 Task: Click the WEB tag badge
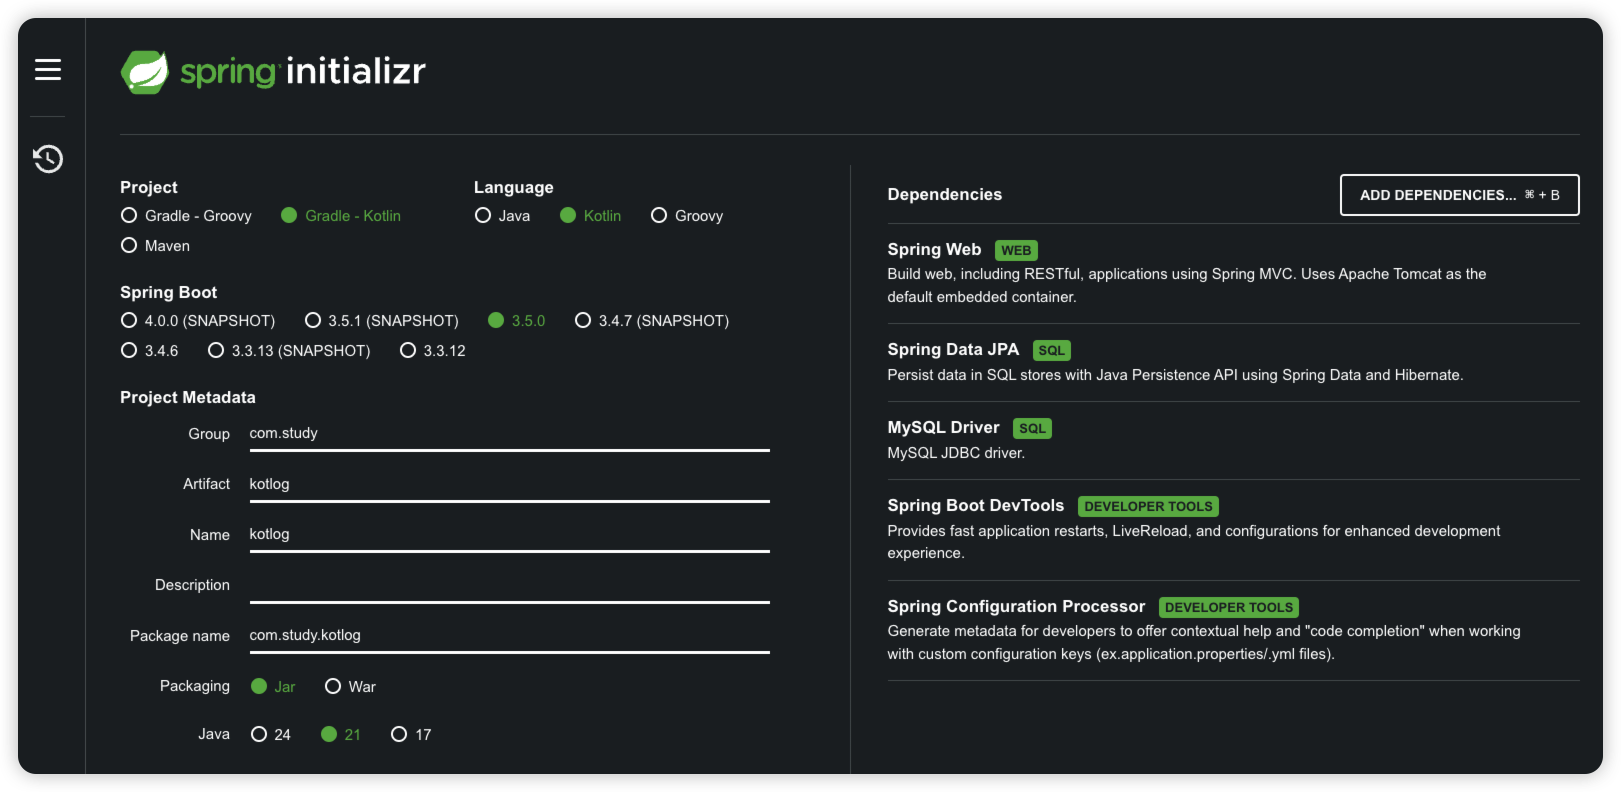(1016, 251)
